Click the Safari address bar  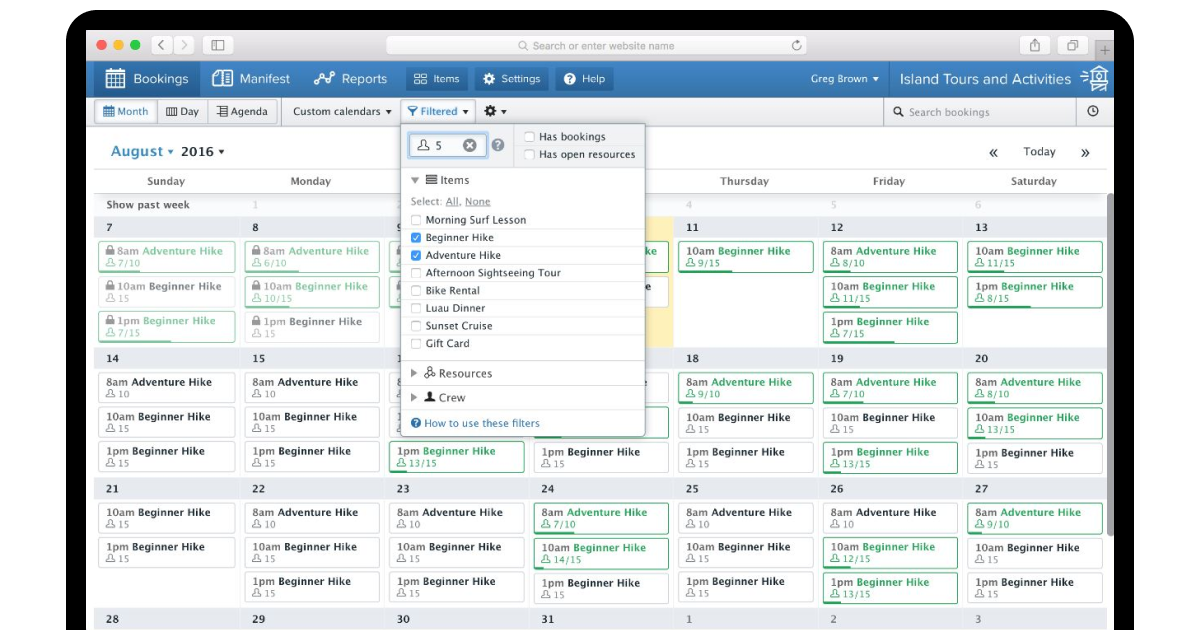[596, 45]
